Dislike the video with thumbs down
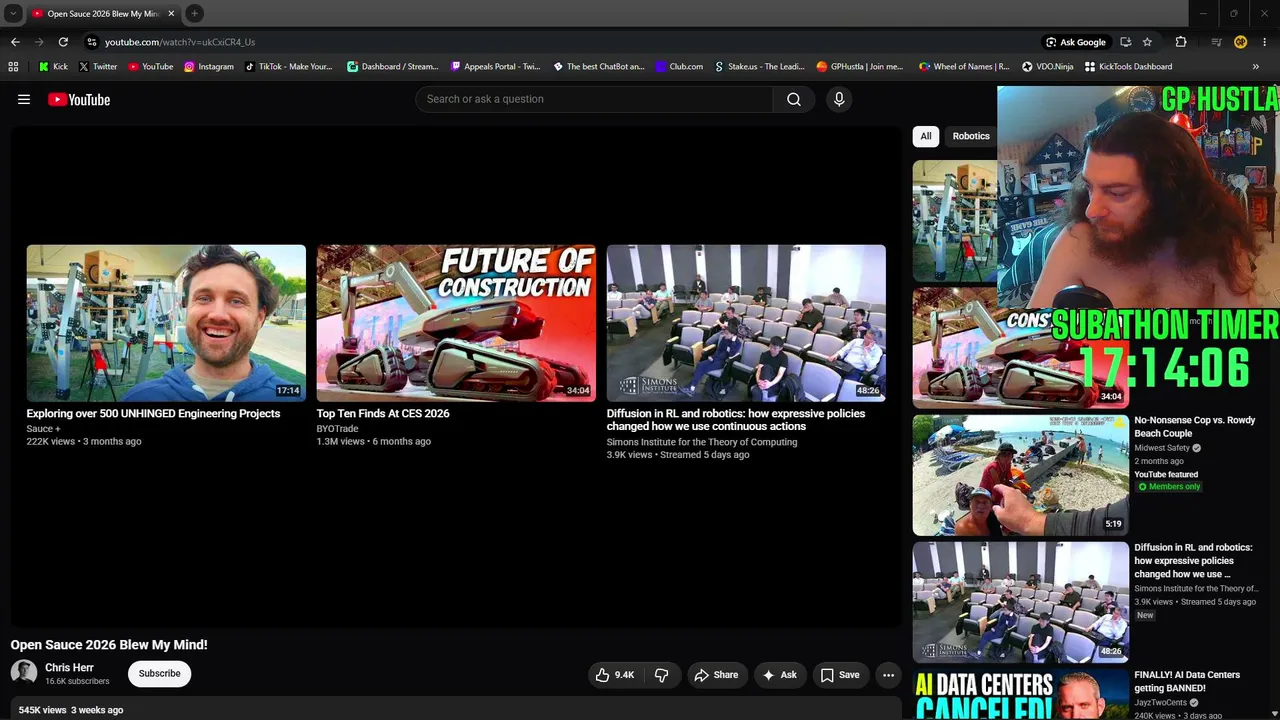The image size is (1280, 720). pos(661,675)
